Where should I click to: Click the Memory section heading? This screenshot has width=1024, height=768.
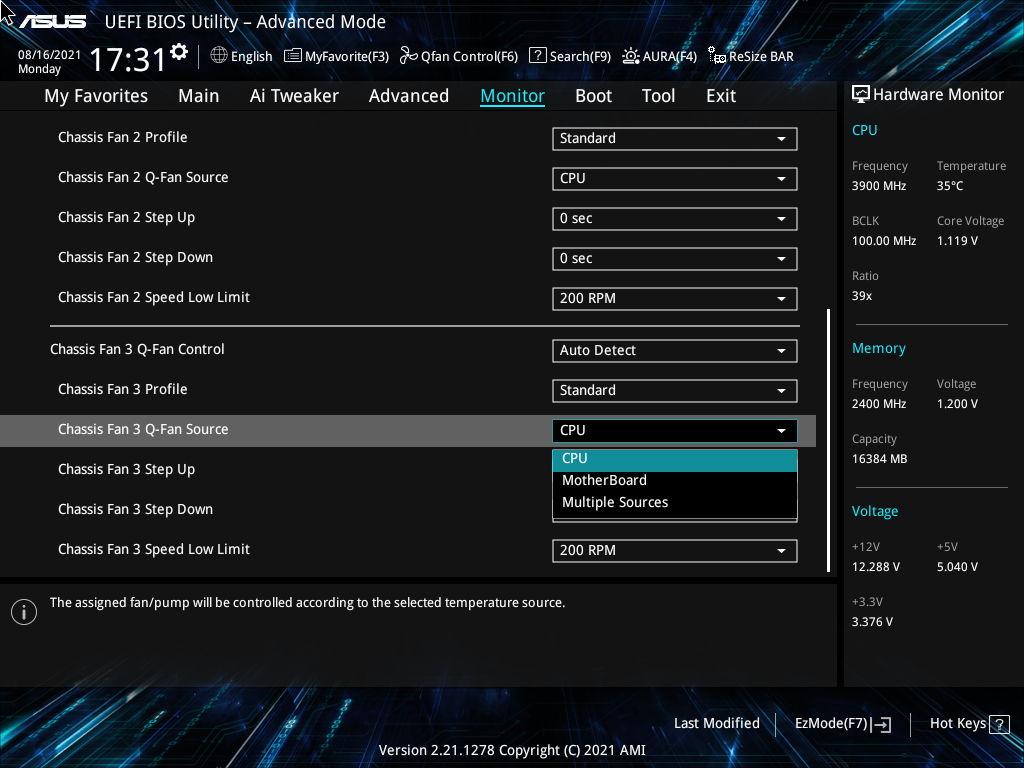click(879, 349)
